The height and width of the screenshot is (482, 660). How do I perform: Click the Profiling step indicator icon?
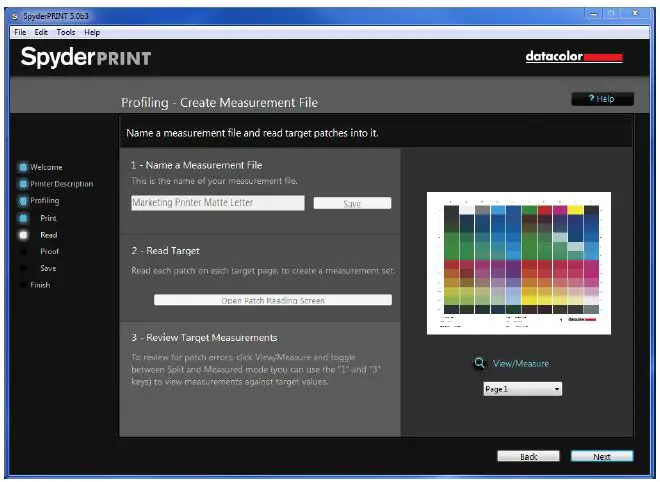[23, 201]
